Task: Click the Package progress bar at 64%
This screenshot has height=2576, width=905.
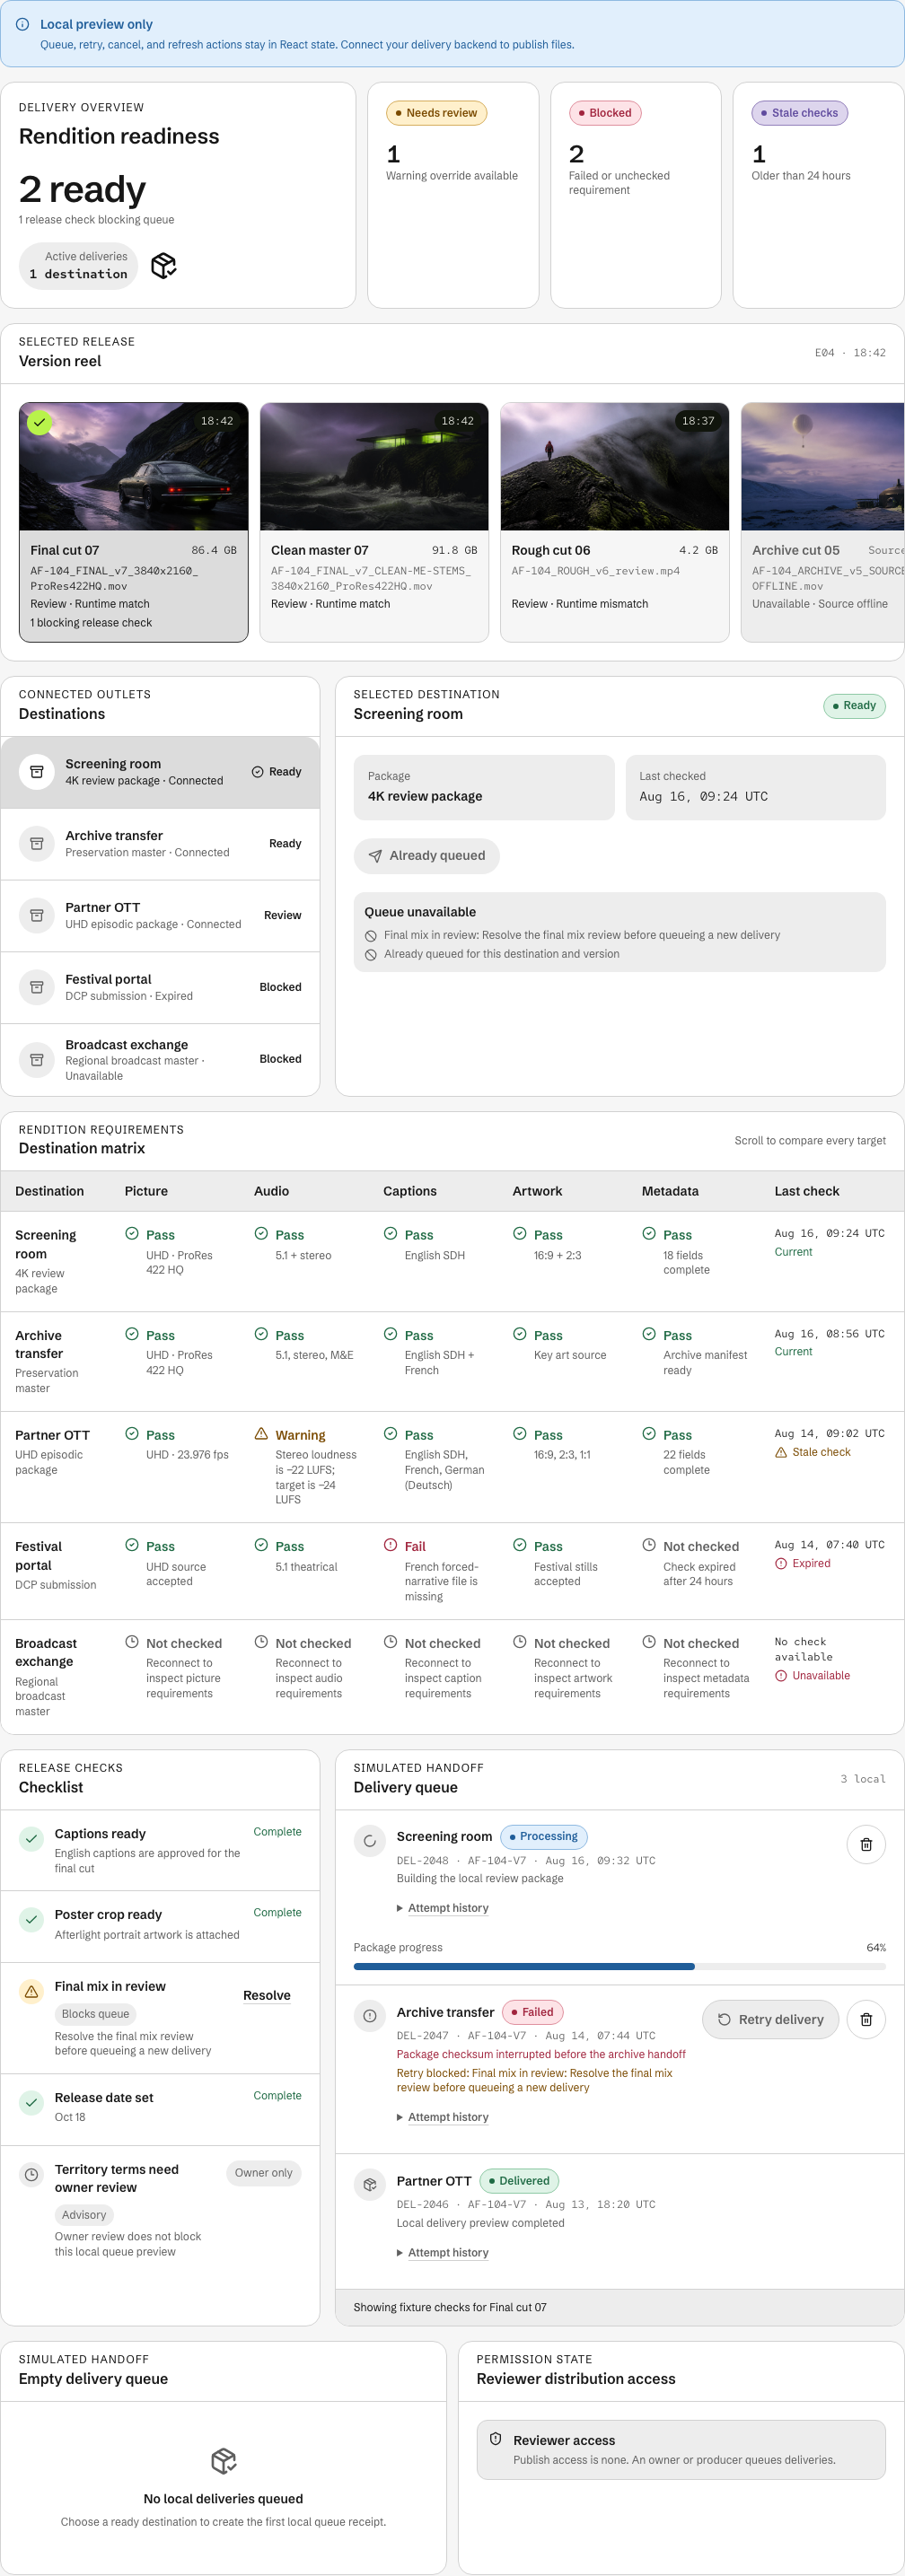Action: pyautogui.click(x=619, y=1966)
